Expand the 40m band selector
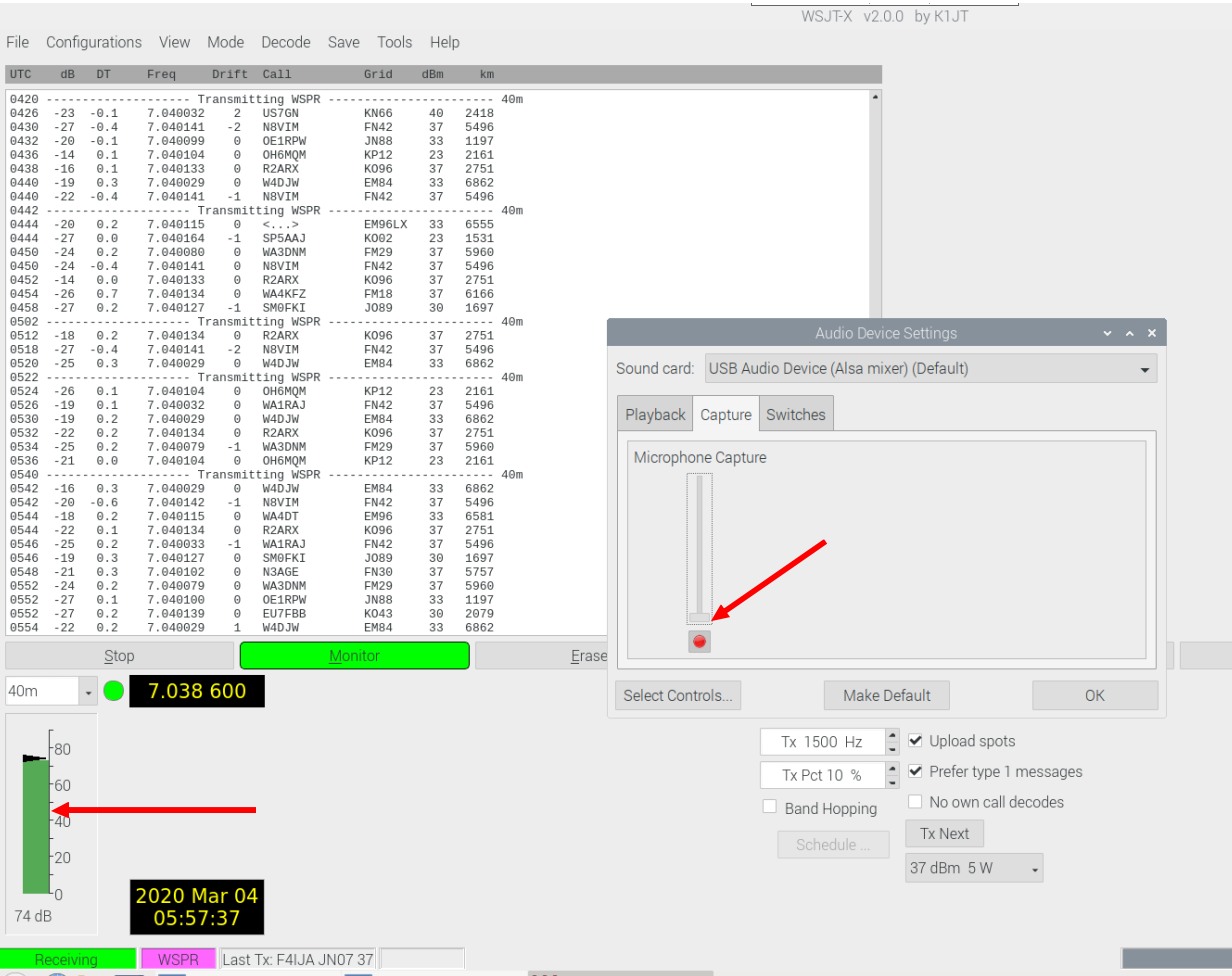Screen dimensions: 1232x976 pyautogui.click(x=88, y=692)
